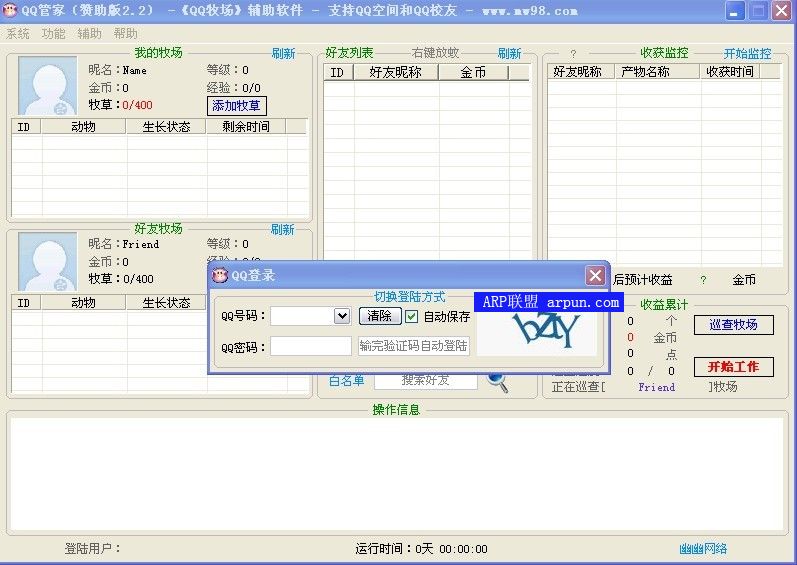Focus the QQ密码 input field
The image size is (797, 565).
311,346
